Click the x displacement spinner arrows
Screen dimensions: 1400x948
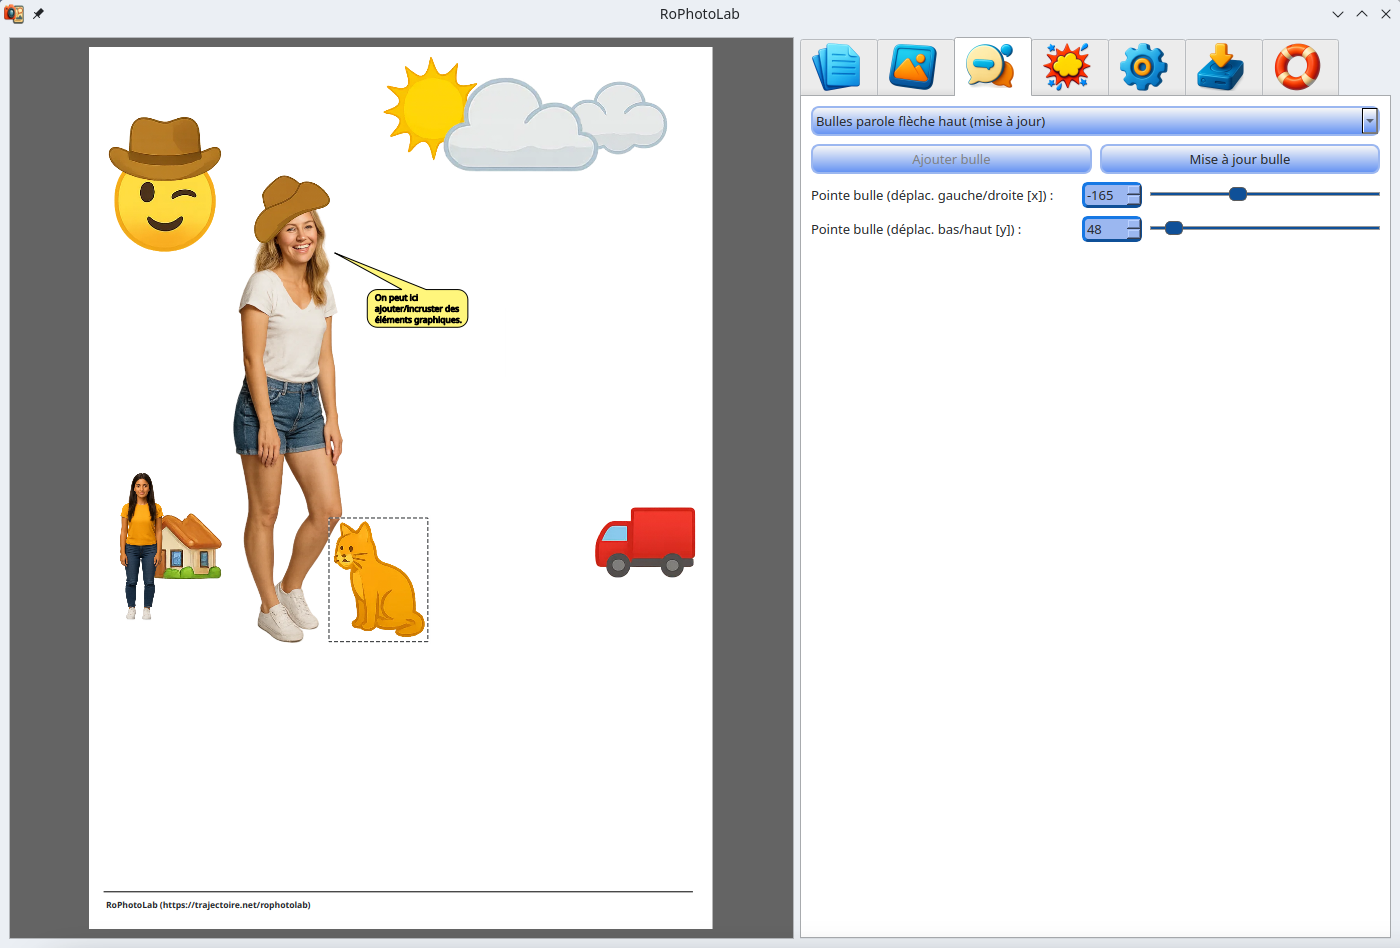click(x=1134, y=195)
